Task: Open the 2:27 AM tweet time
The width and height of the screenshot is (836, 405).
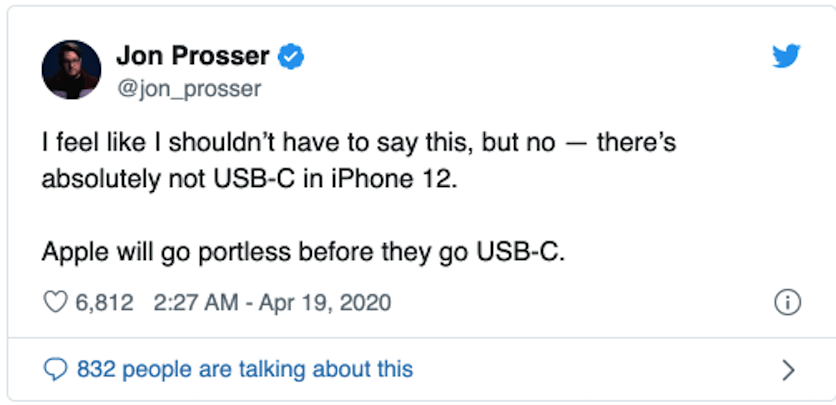Action: (x=196, y=302)
